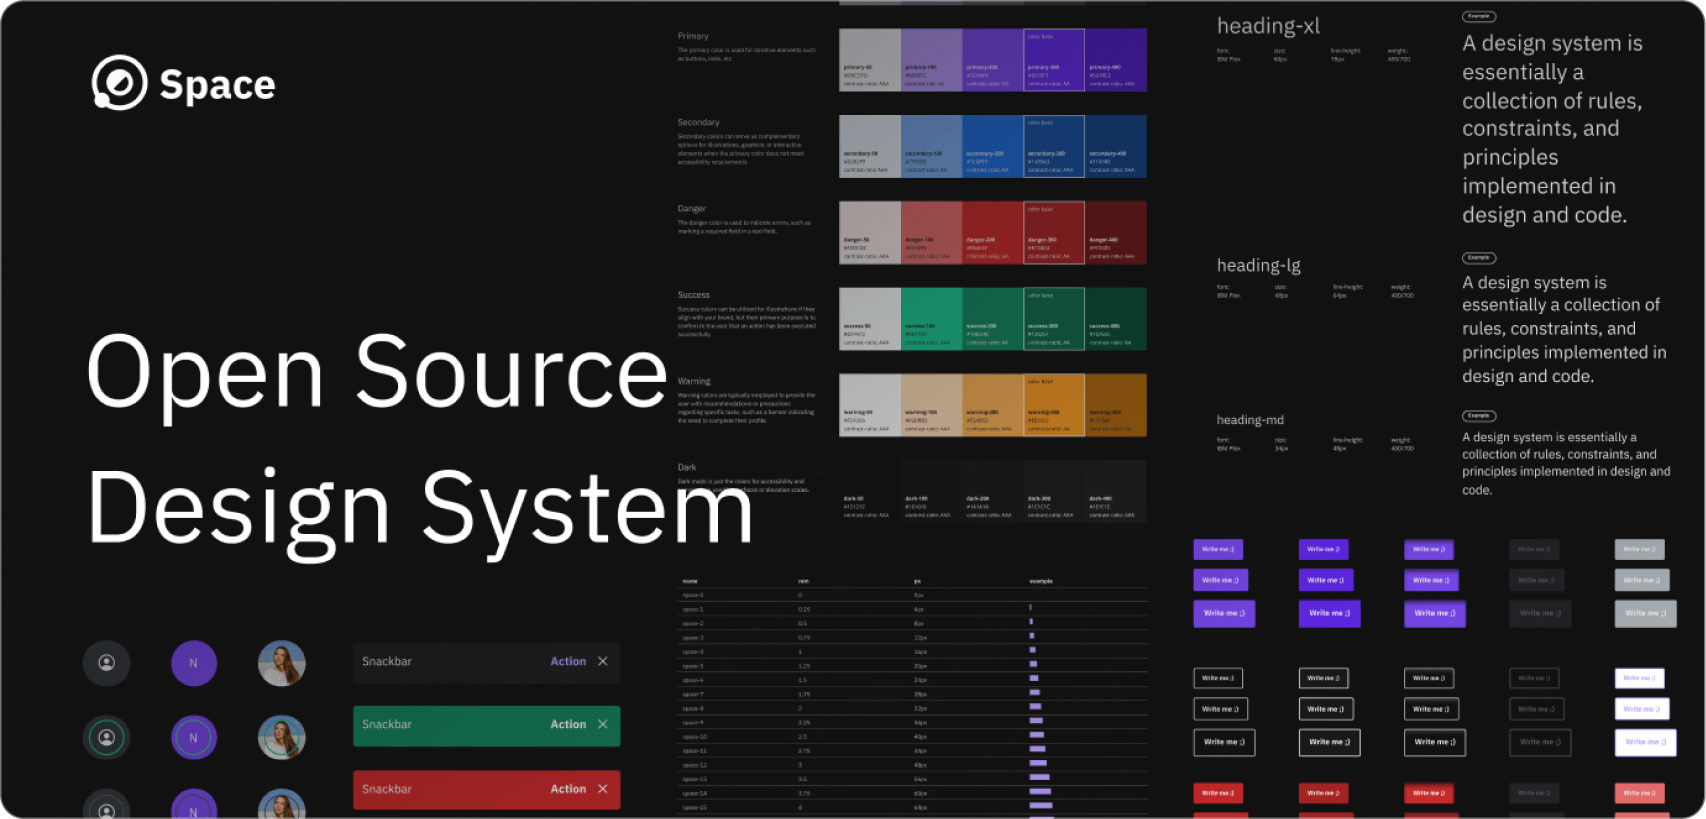This screenshot has width=1706, height=819.
Task: Pick the warning-400 swatch
Action: pyautogui.click(x=1116, y=405)
